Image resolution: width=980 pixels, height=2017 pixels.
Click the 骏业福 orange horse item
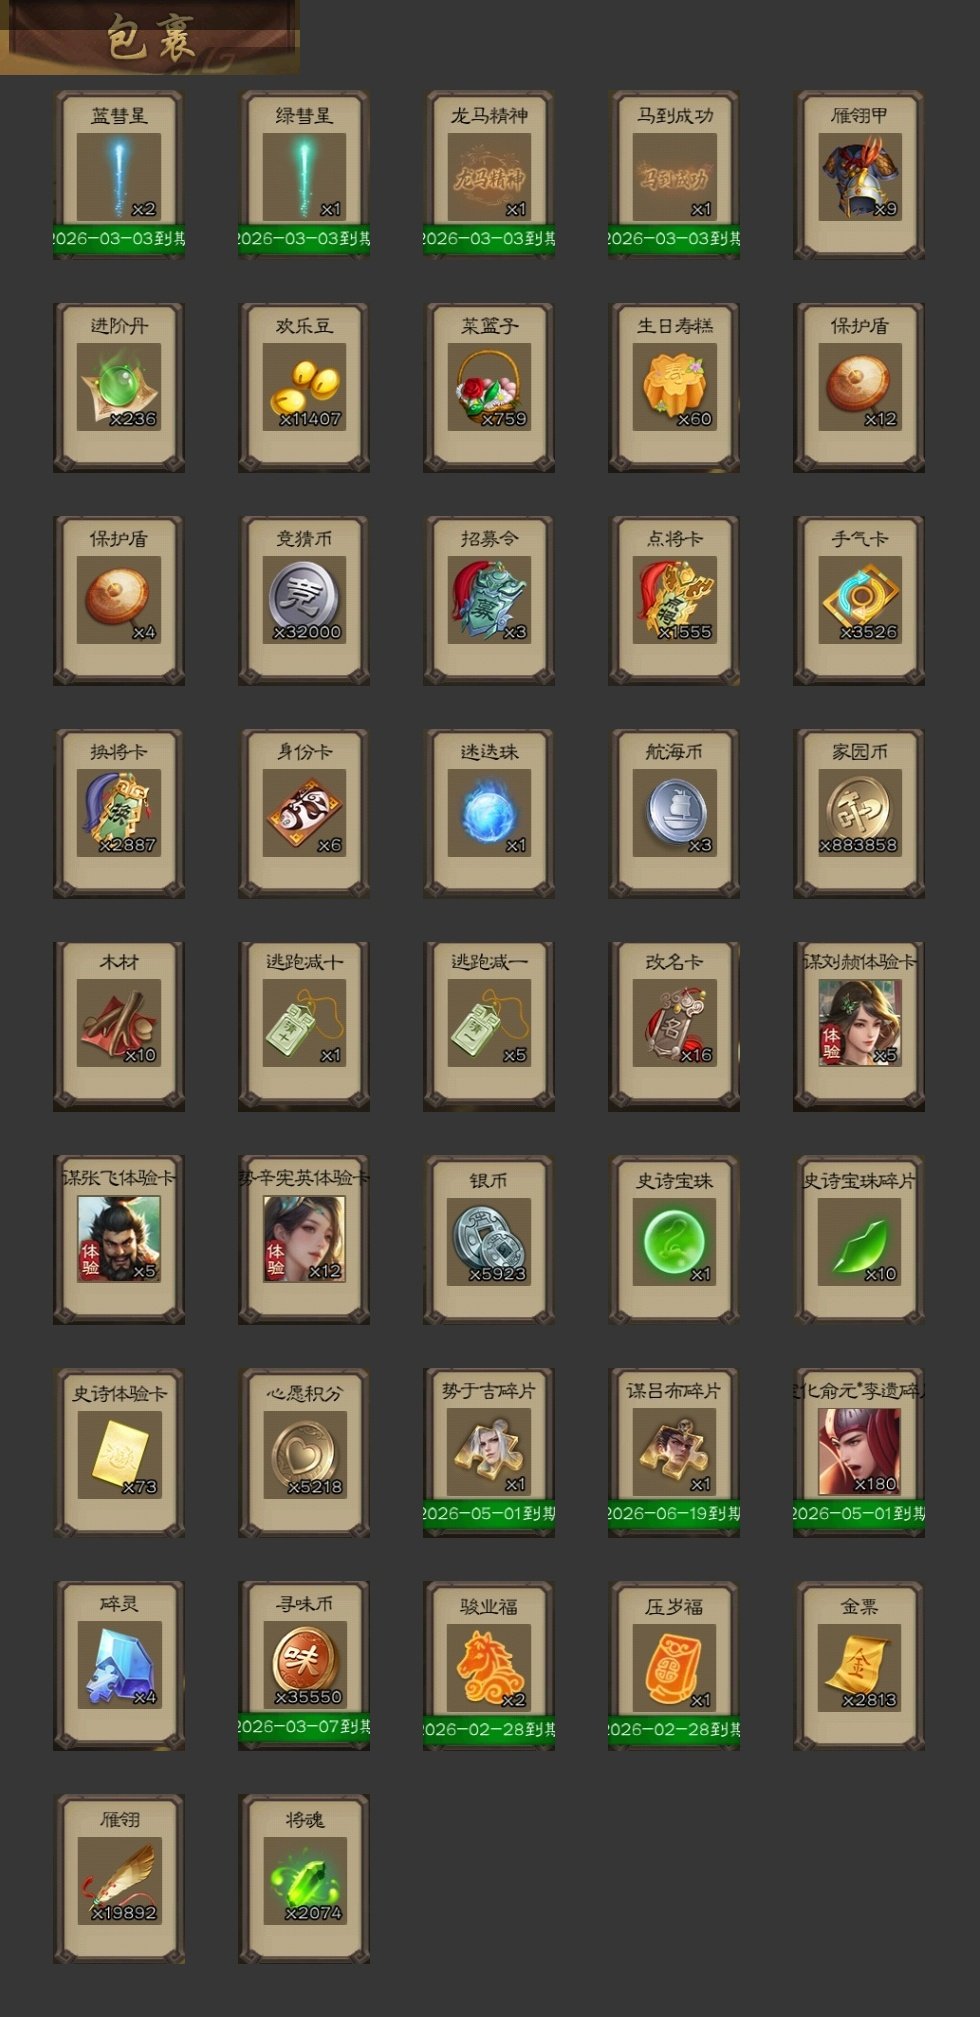click(x=489, y=1666)
